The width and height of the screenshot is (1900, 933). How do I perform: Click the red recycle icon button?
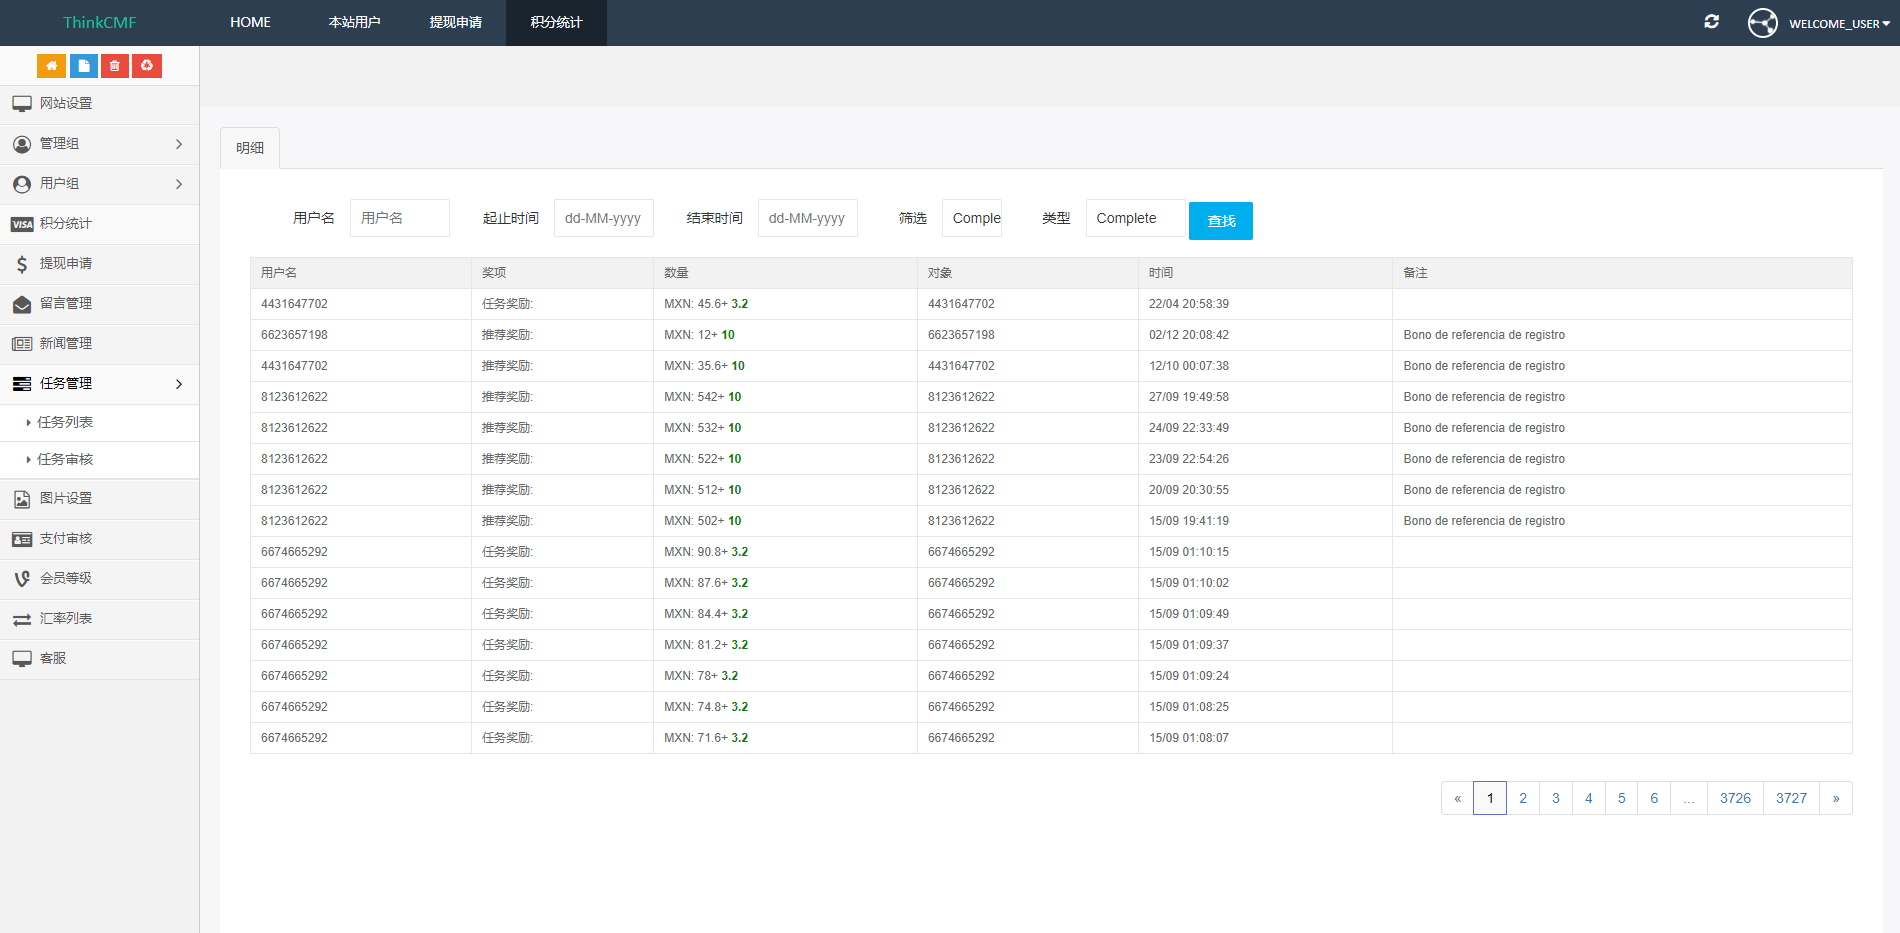[147, 66]
